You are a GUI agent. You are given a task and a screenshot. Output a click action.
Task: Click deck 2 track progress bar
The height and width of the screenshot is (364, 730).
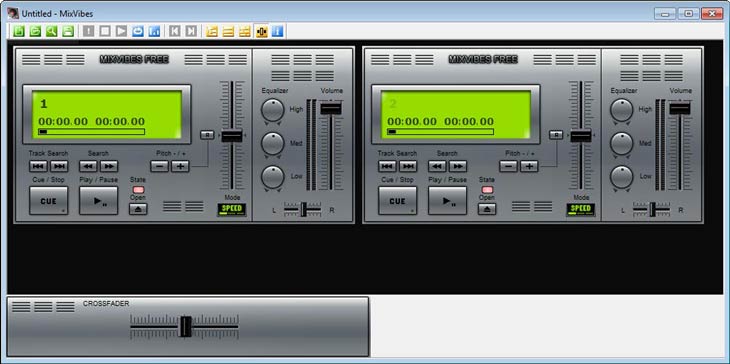point(441,132)
